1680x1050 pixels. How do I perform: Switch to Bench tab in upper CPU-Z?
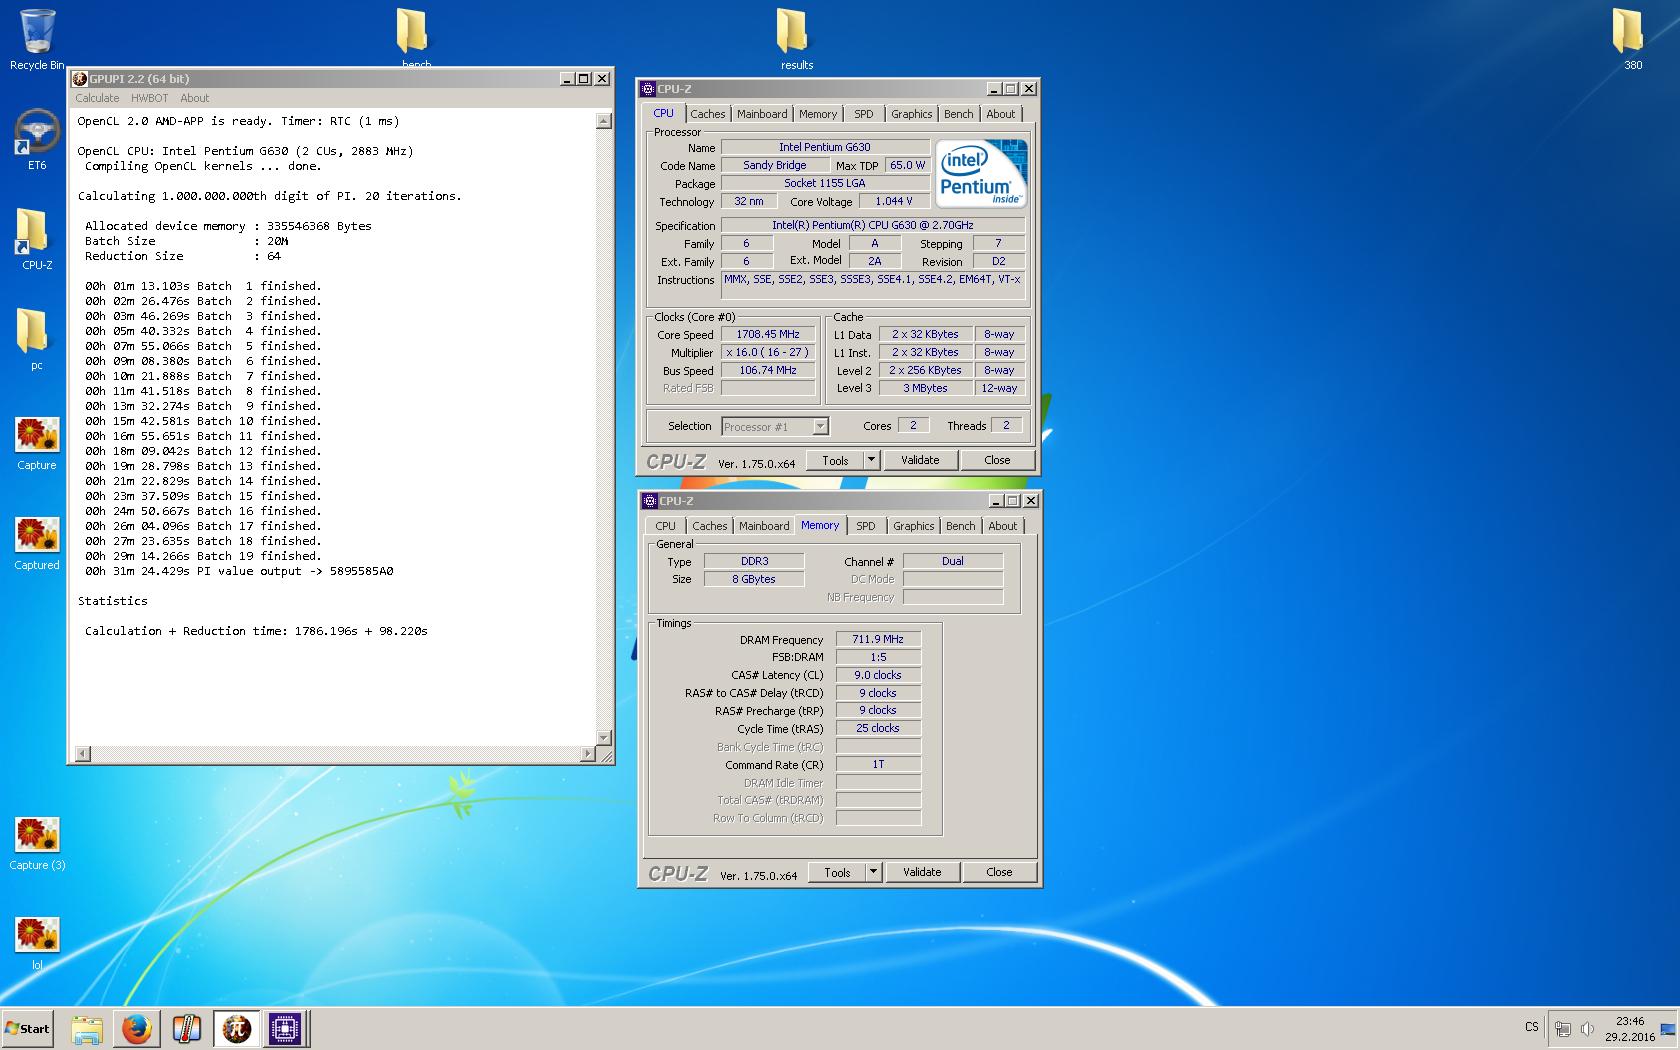(958, 114)
